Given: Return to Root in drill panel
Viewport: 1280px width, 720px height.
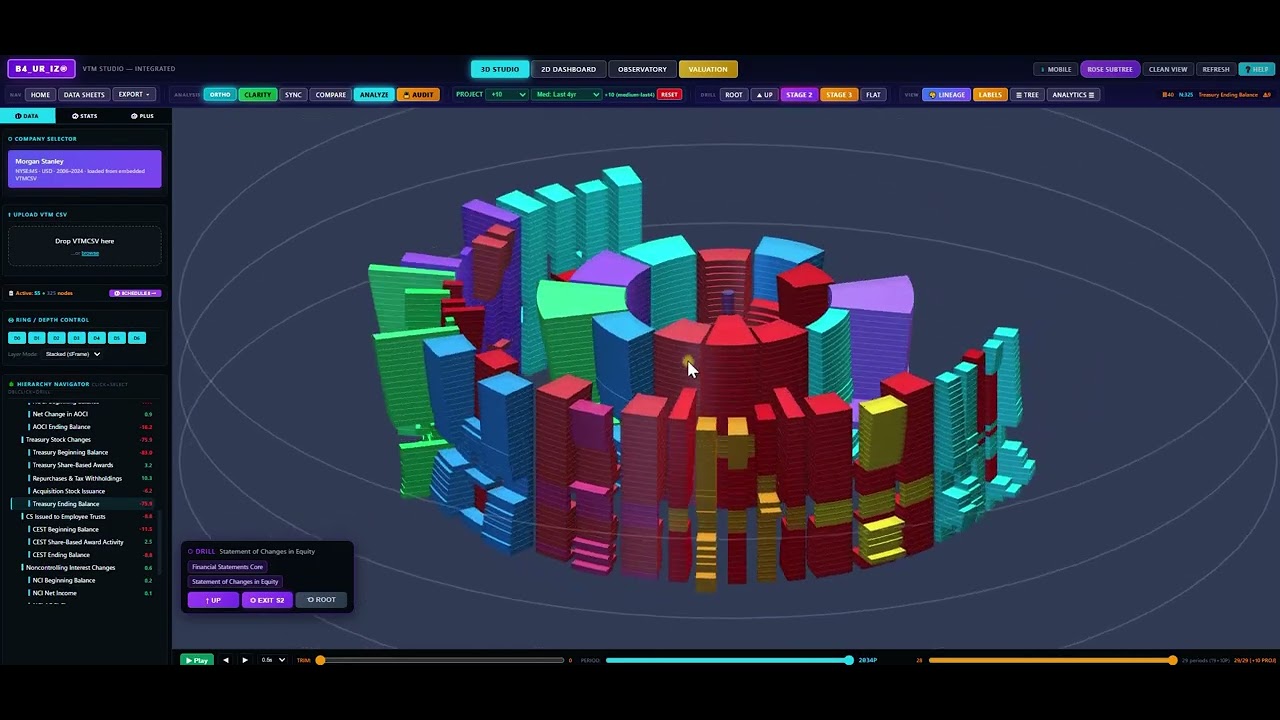Looking at the screenshot, I should click(322, 600).
